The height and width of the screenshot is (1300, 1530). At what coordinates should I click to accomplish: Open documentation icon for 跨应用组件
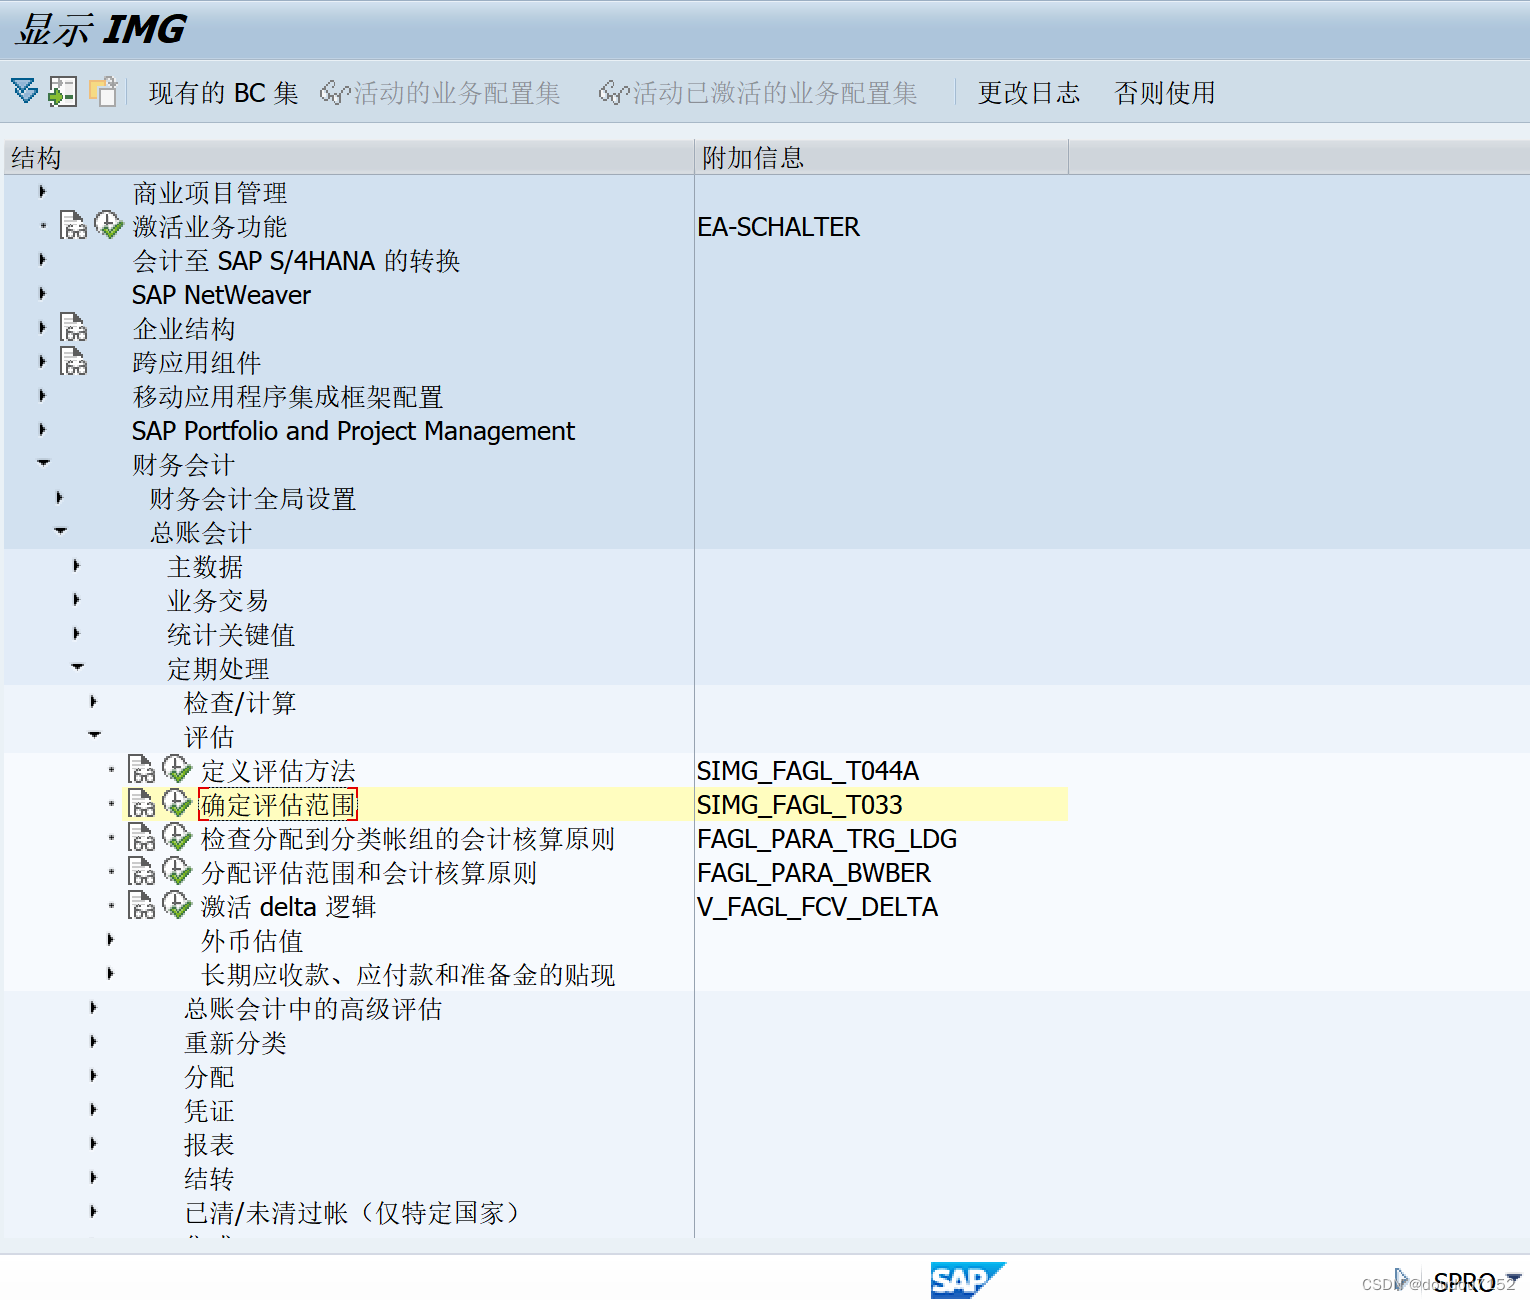click(73, 362)
